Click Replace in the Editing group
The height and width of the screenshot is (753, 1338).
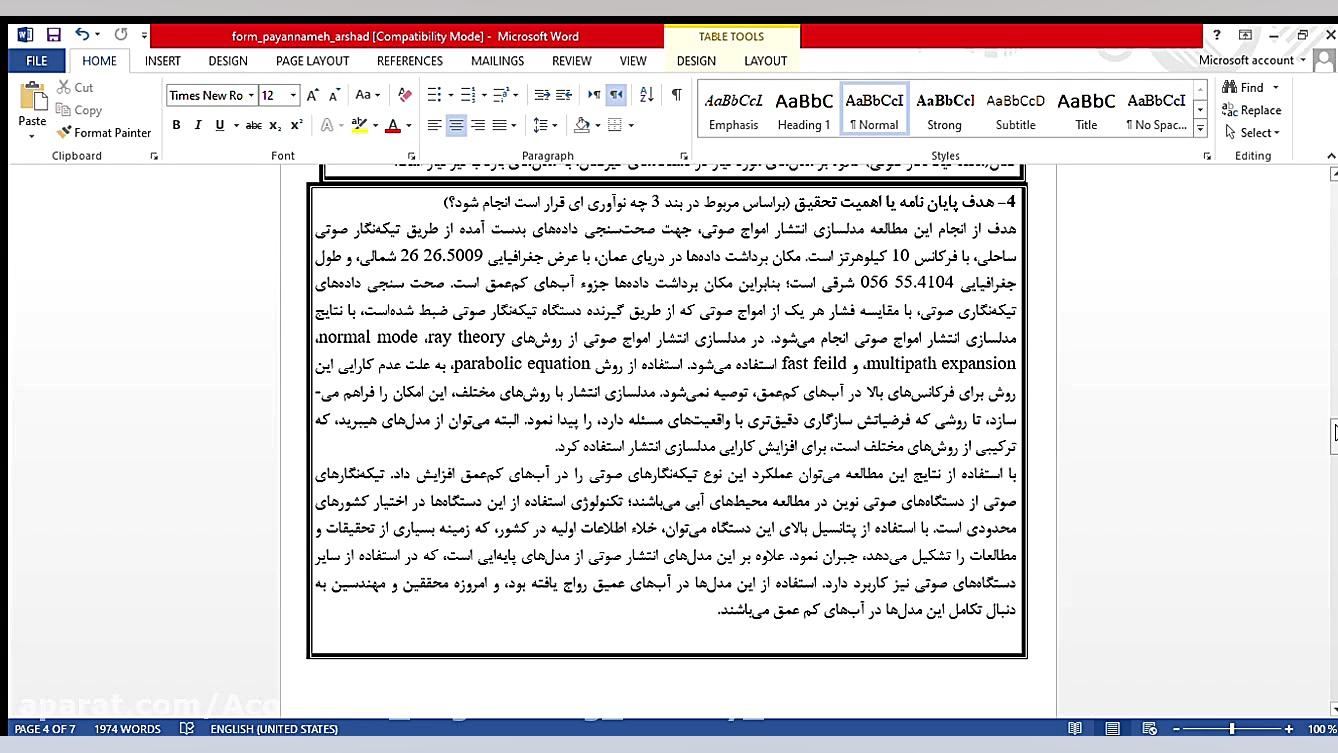[x=1258, y=110]
